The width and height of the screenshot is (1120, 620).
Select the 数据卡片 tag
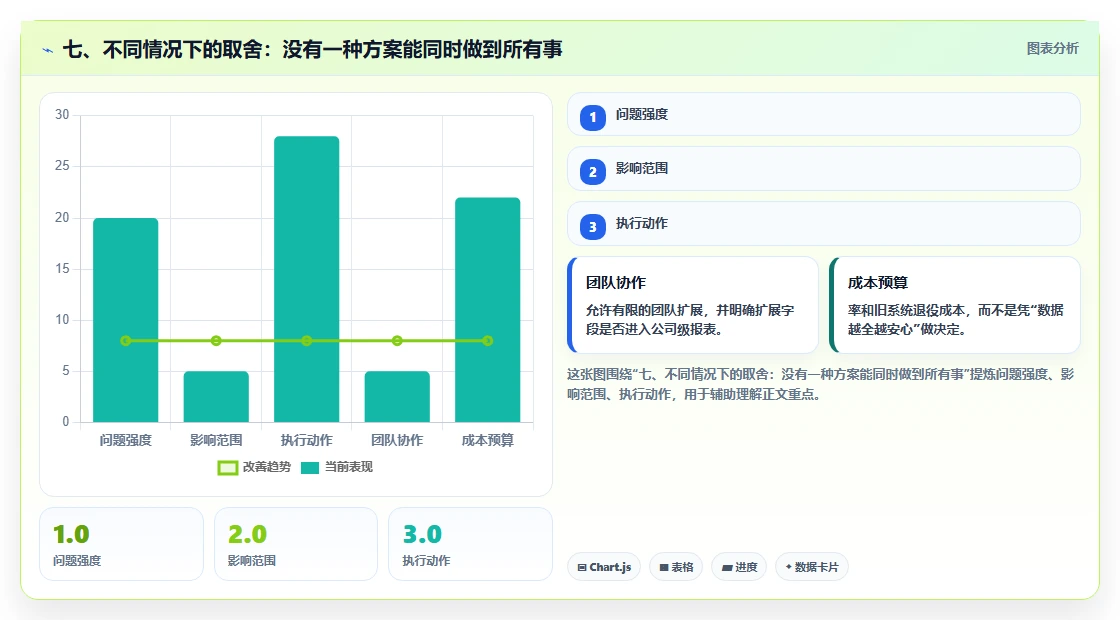[x=812, y=567]
